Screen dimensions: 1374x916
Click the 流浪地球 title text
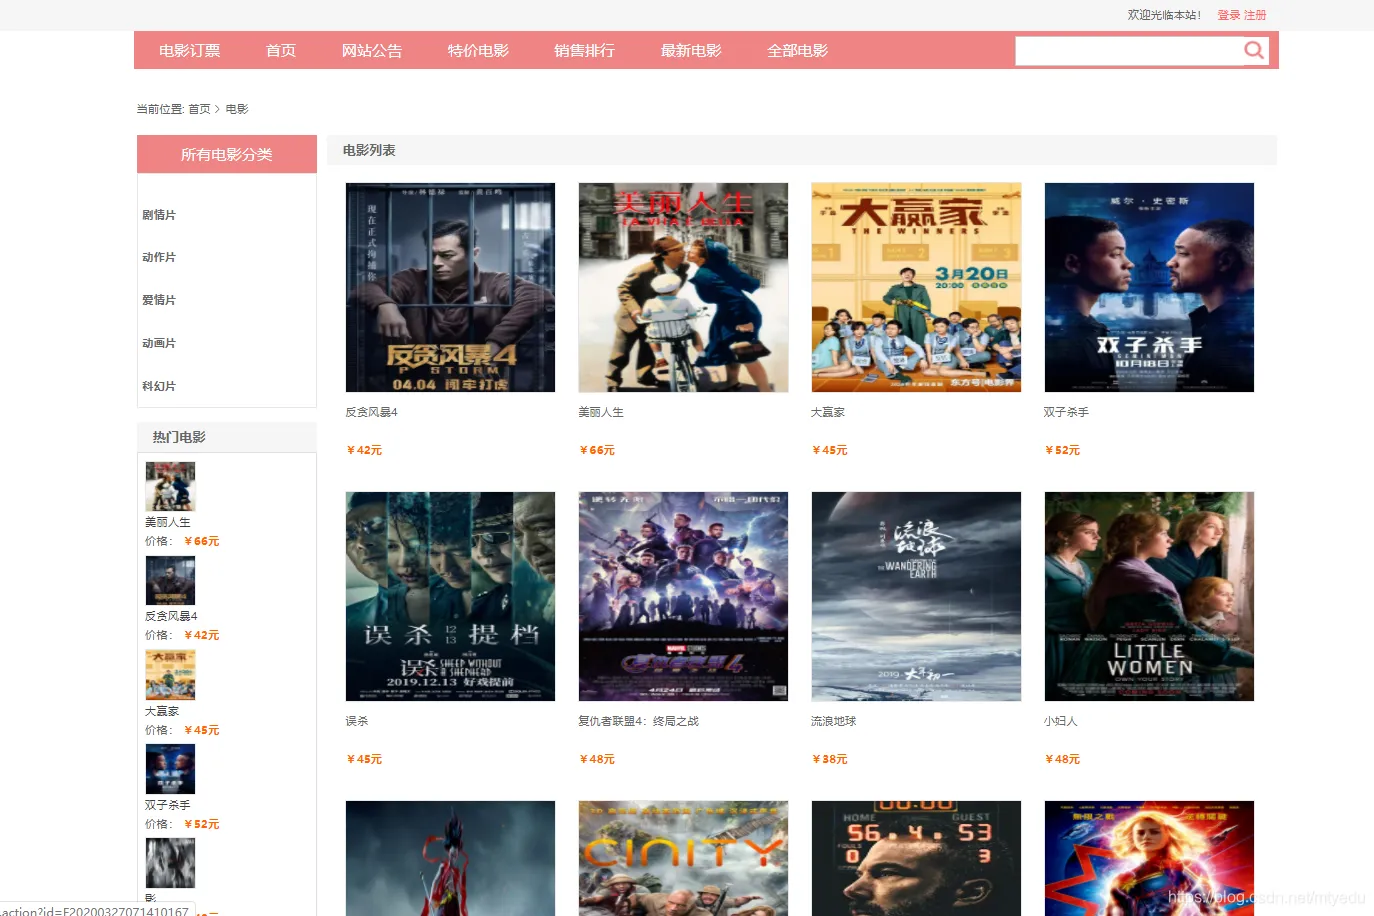[834, 721]
